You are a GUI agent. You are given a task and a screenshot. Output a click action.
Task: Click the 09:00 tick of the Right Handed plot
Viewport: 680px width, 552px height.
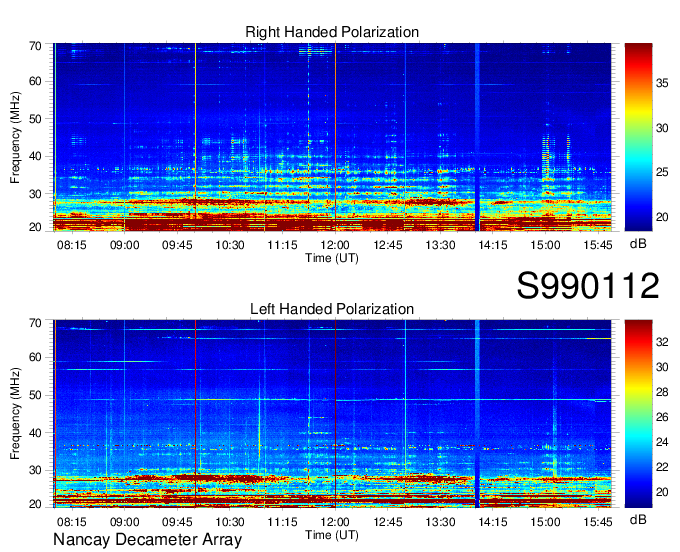click(x=124, y=245)
